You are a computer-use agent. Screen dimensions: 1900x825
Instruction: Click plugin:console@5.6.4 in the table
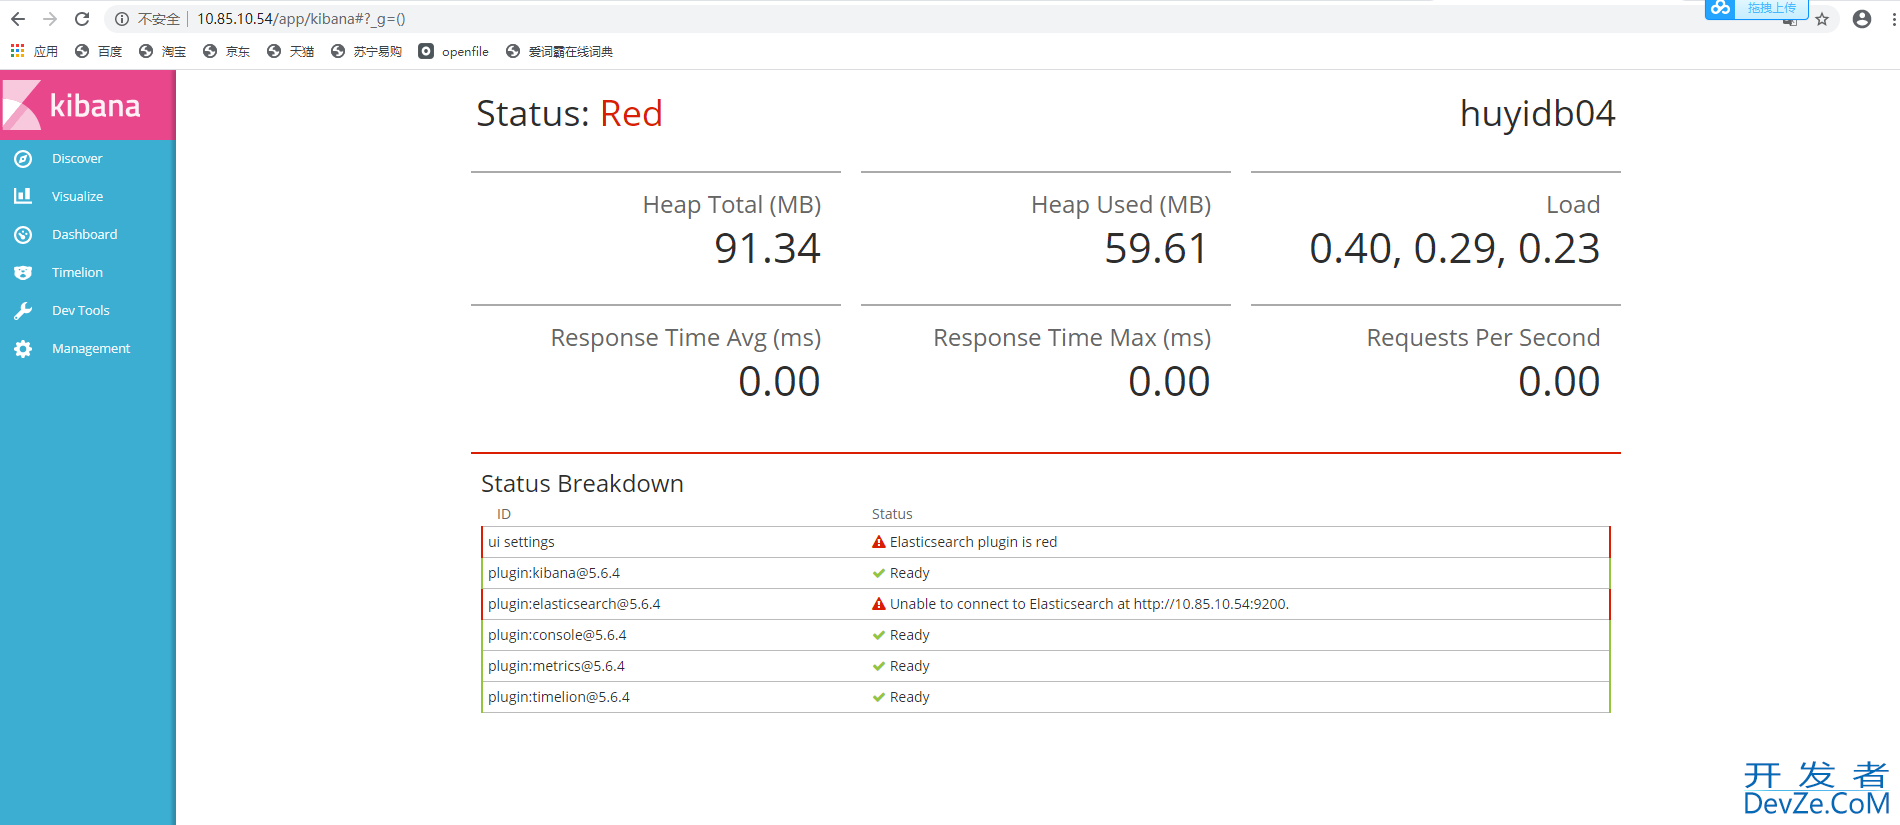(557, 635)
